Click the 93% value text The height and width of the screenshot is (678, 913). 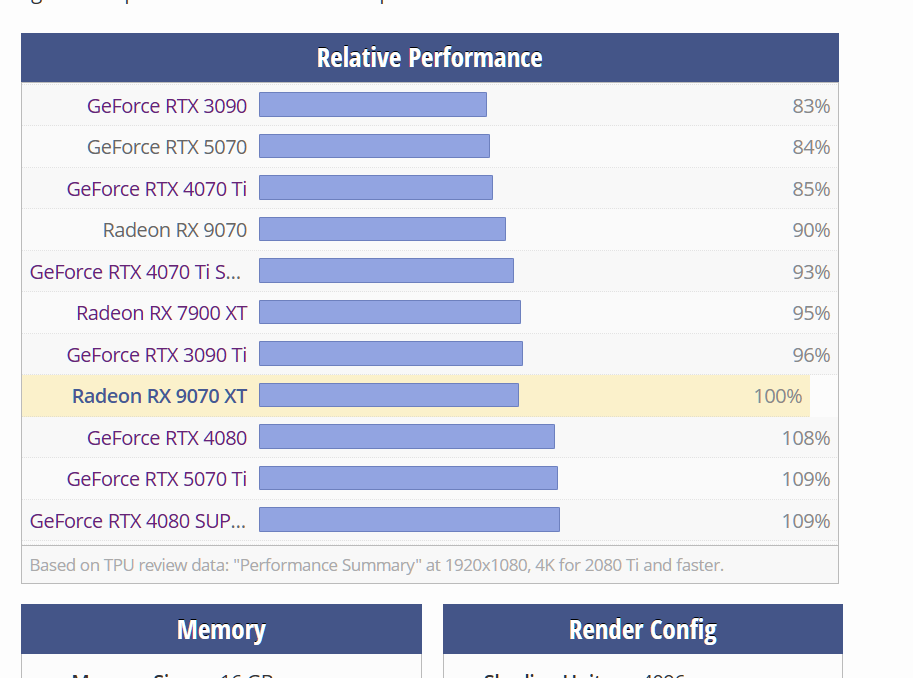pos(811,272)
